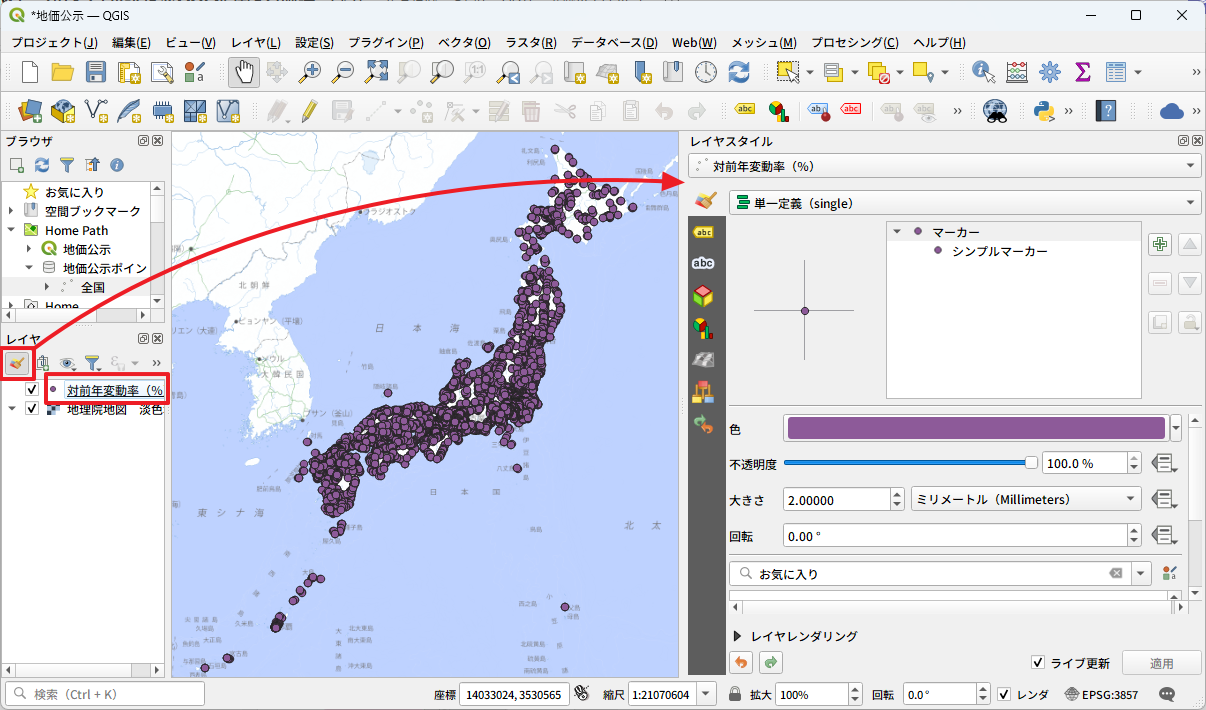
Task: Save project with floppy disk icon
Action: coord(96,72)
